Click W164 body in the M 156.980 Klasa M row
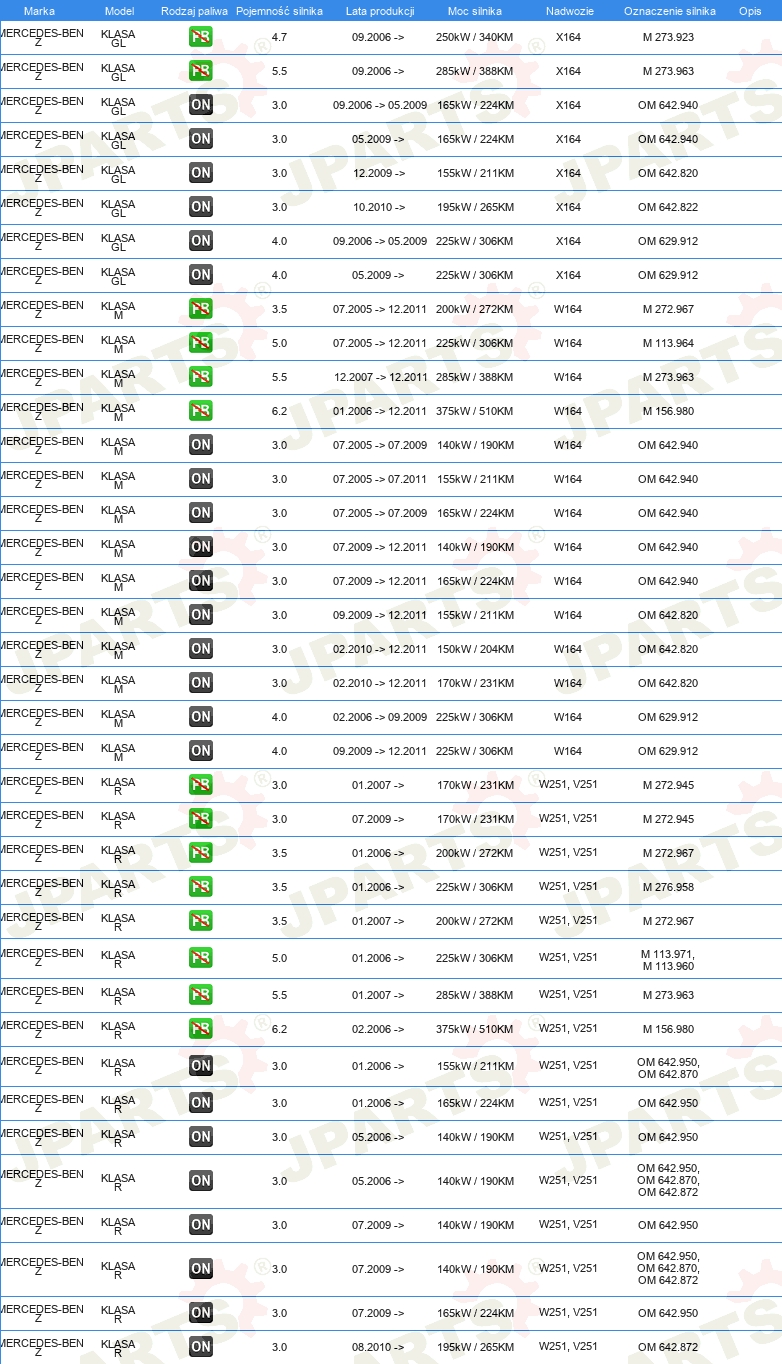 coord(568,411)
